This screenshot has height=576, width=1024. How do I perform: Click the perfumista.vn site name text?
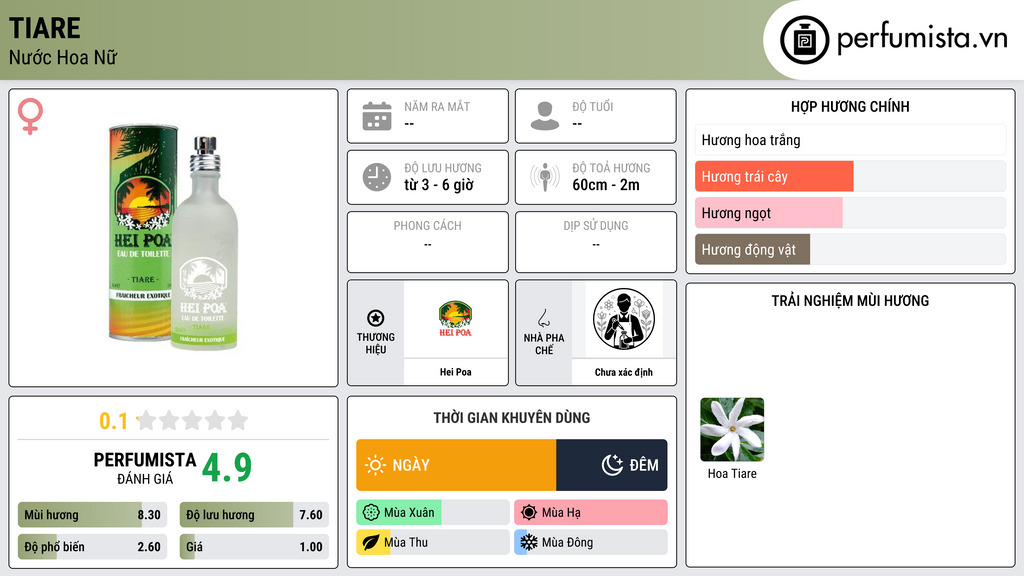pos(922,39)
